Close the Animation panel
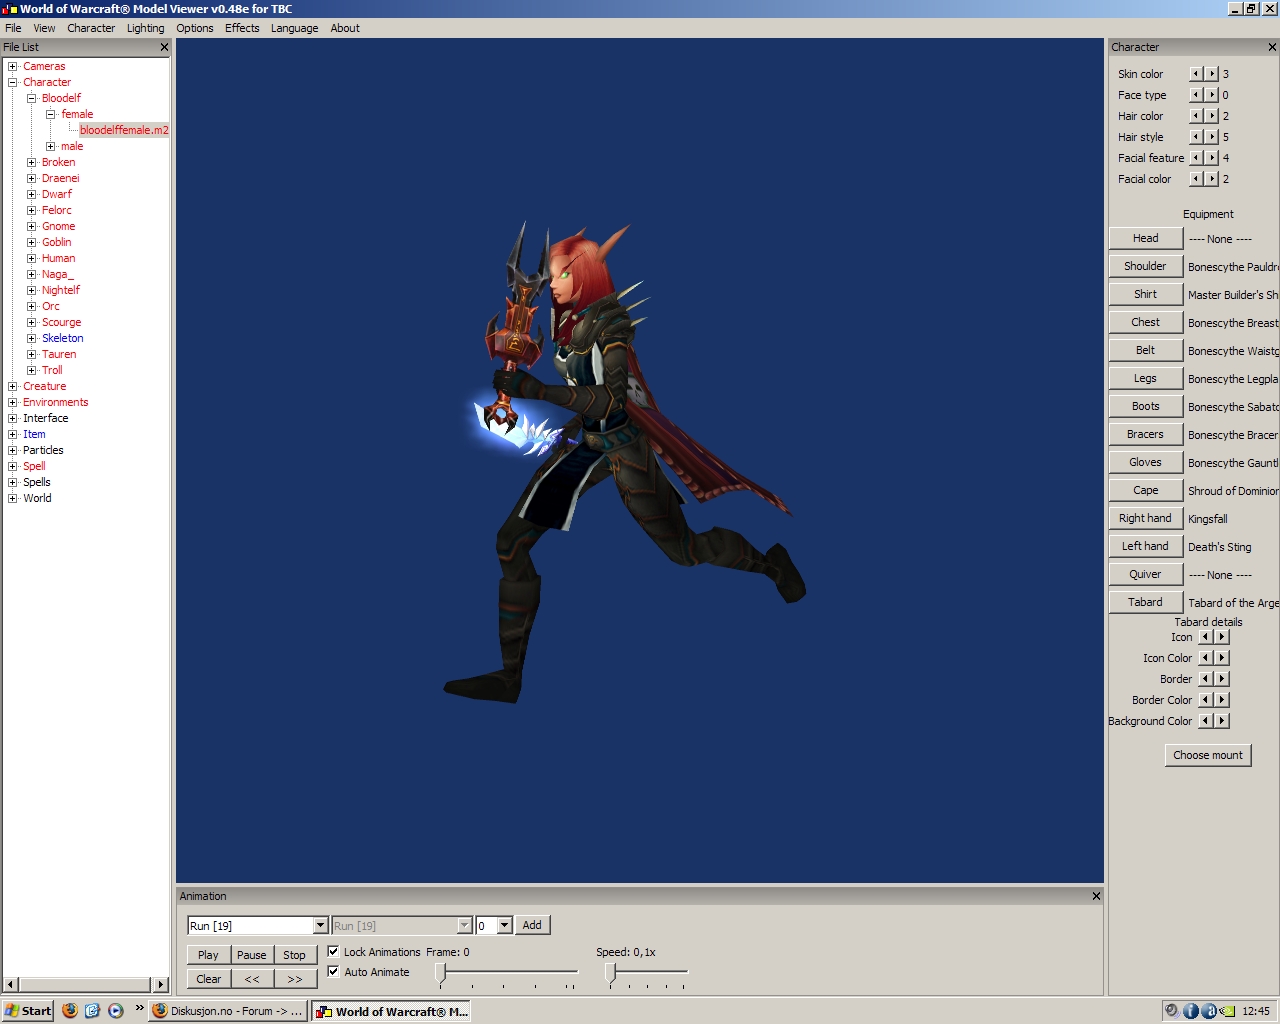Screen dimensions: 1280x1024 tap(1096, 896)
